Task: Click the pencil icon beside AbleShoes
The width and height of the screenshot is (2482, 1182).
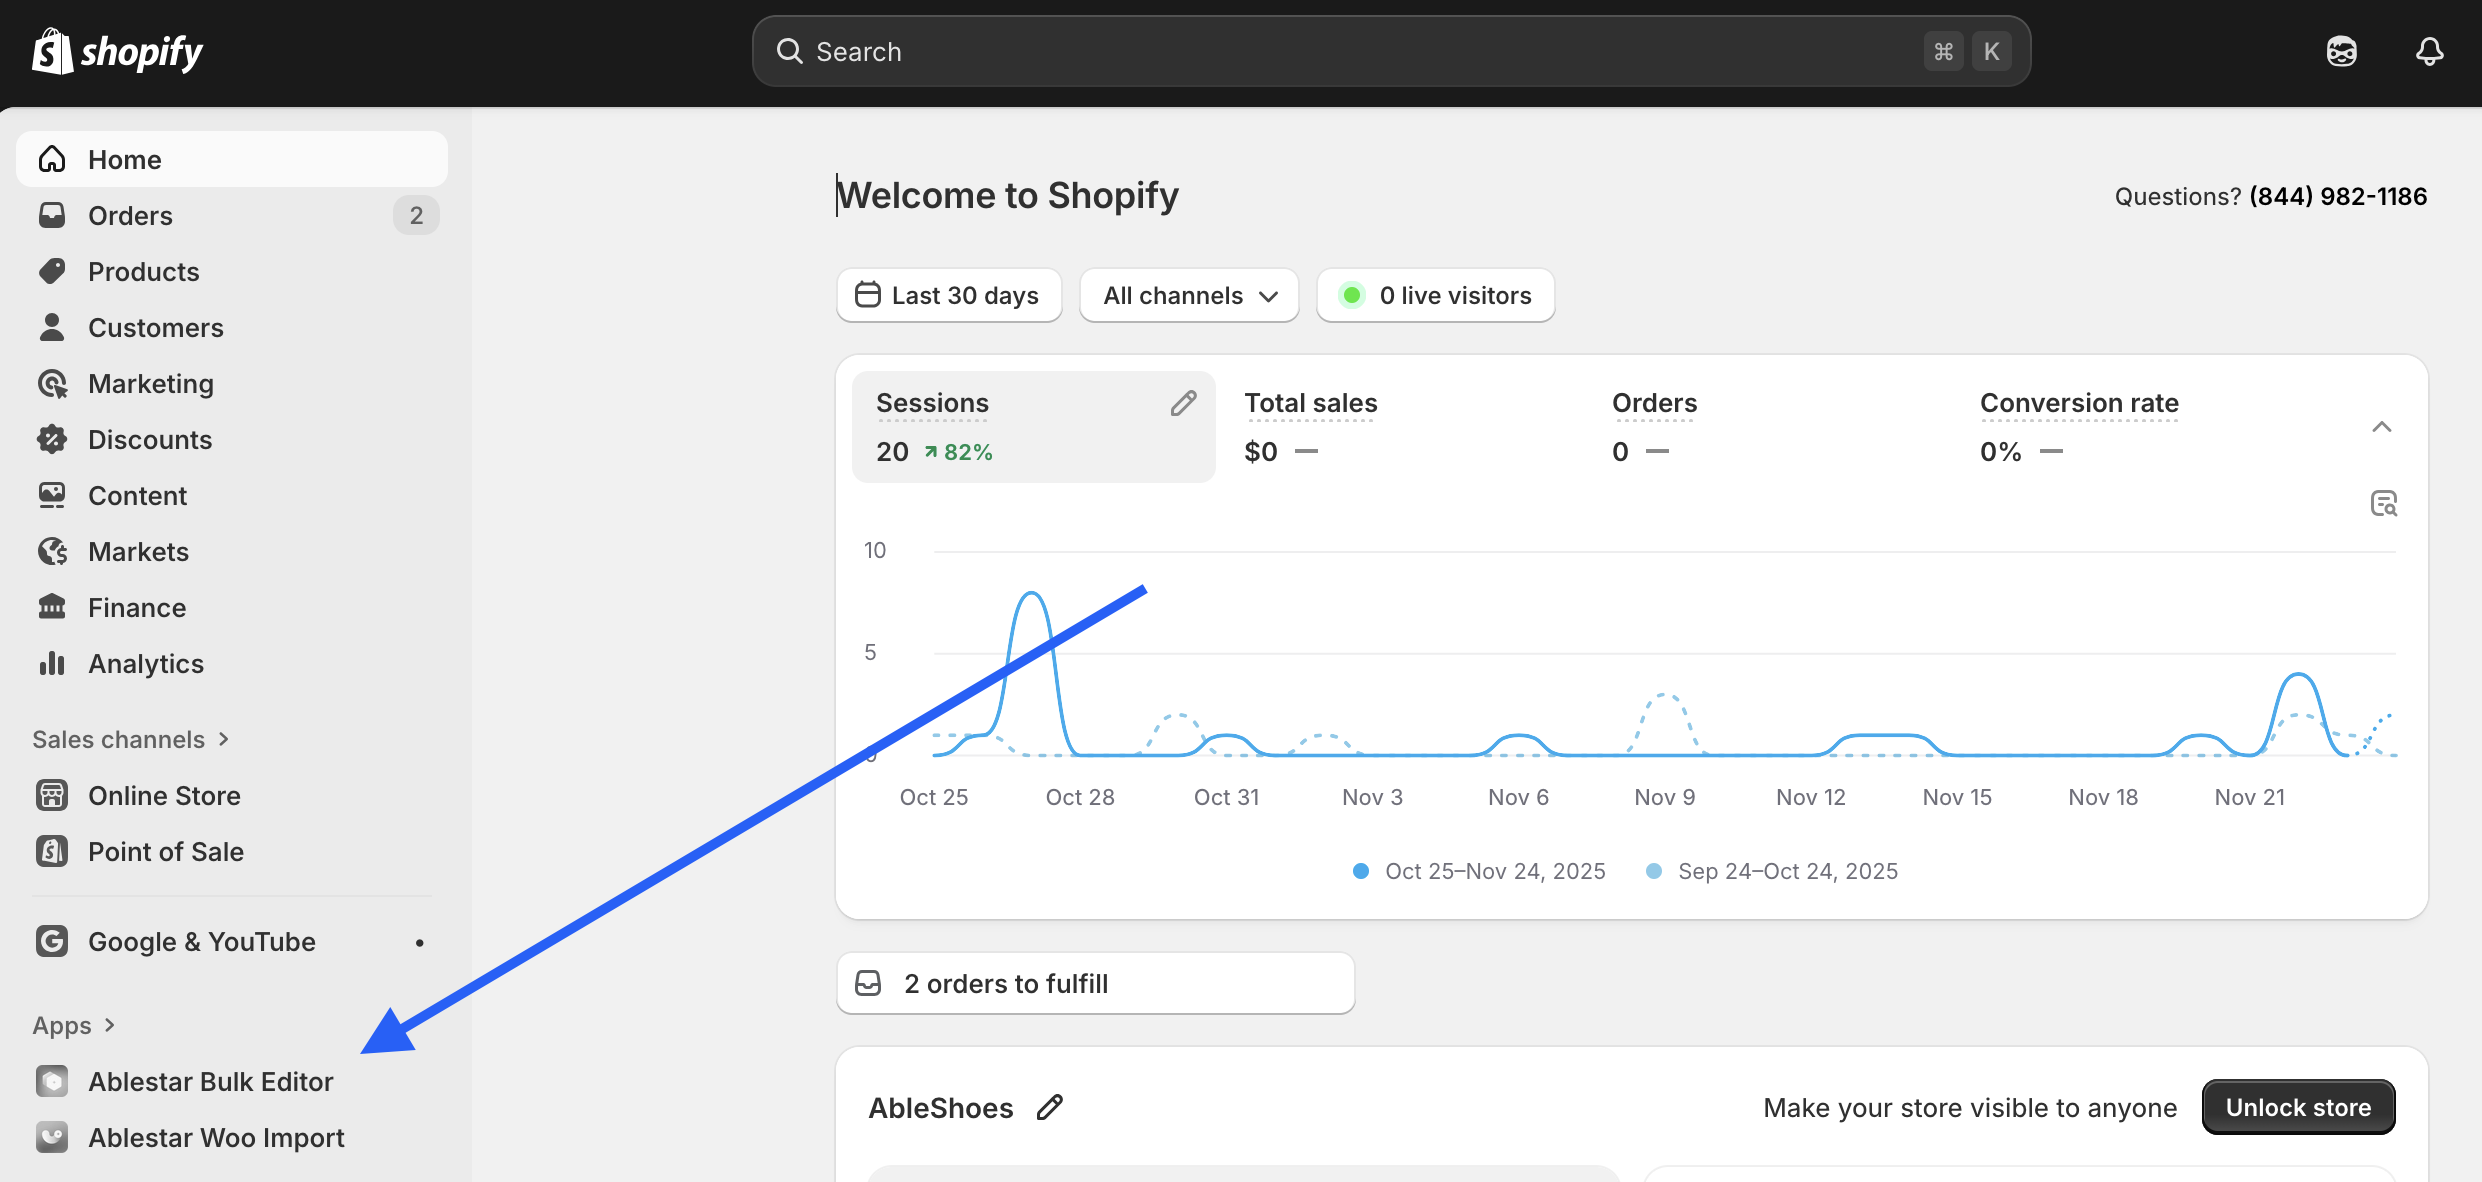Action: coord(1049,1107)
